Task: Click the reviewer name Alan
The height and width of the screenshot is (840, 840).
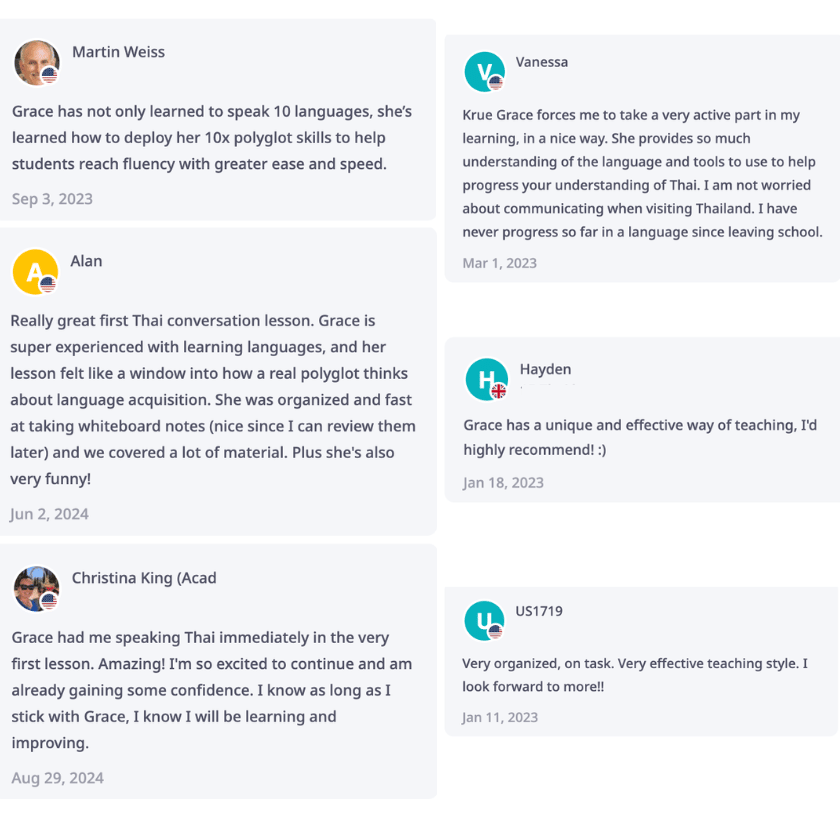Action: (x=86, y=261)
